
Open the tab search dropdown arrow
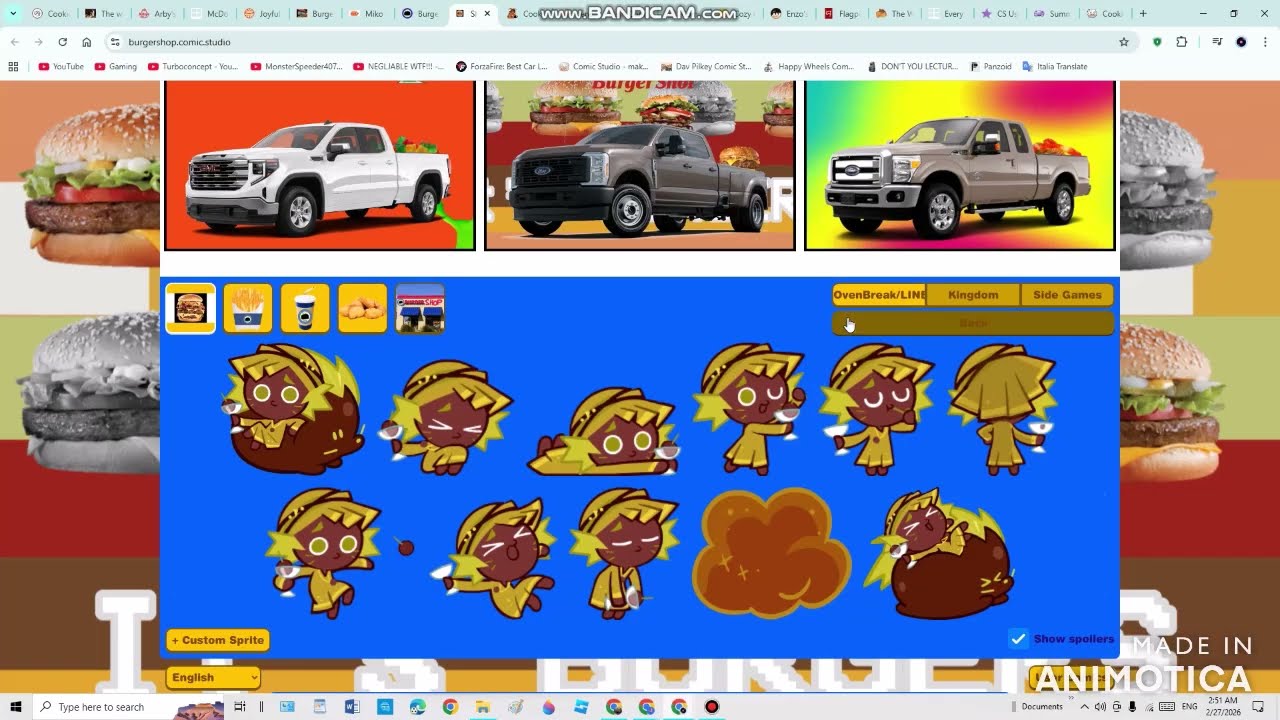click(x=13, y=14)
